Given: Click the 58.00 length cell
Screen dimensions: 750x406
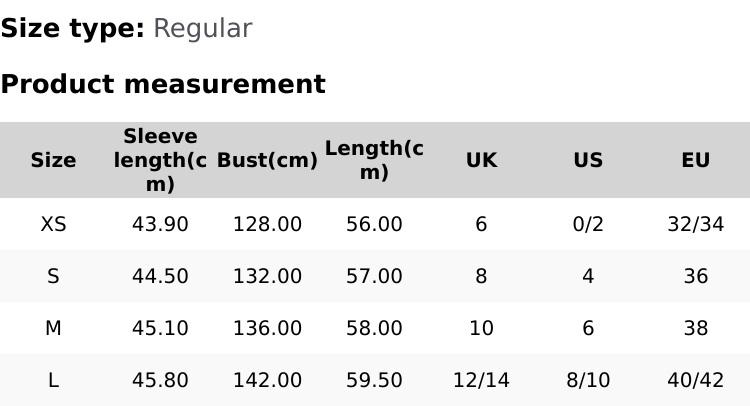Looking at the screenshot, I should pyautogui.click(x=374, y=328).
